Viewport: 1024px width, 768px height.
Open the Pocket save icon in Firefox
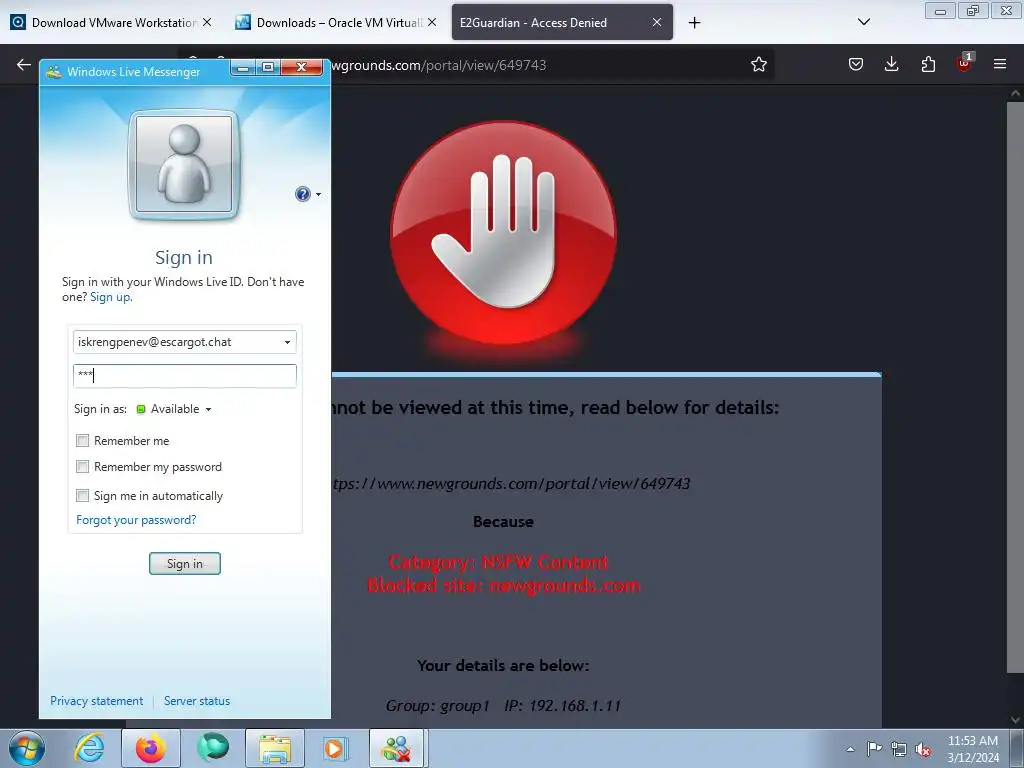856,64
